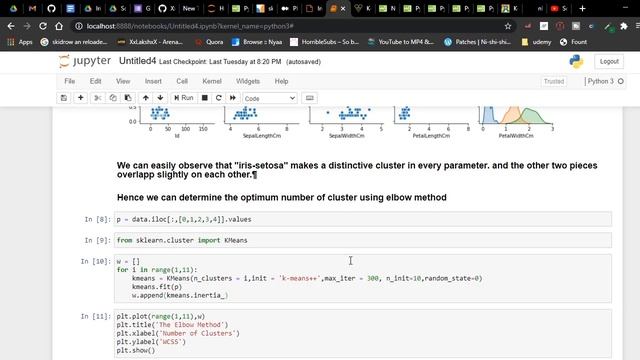The width and height of the screenshot is (640, 360).
Task: Open the Help menu
Action: 281,81
